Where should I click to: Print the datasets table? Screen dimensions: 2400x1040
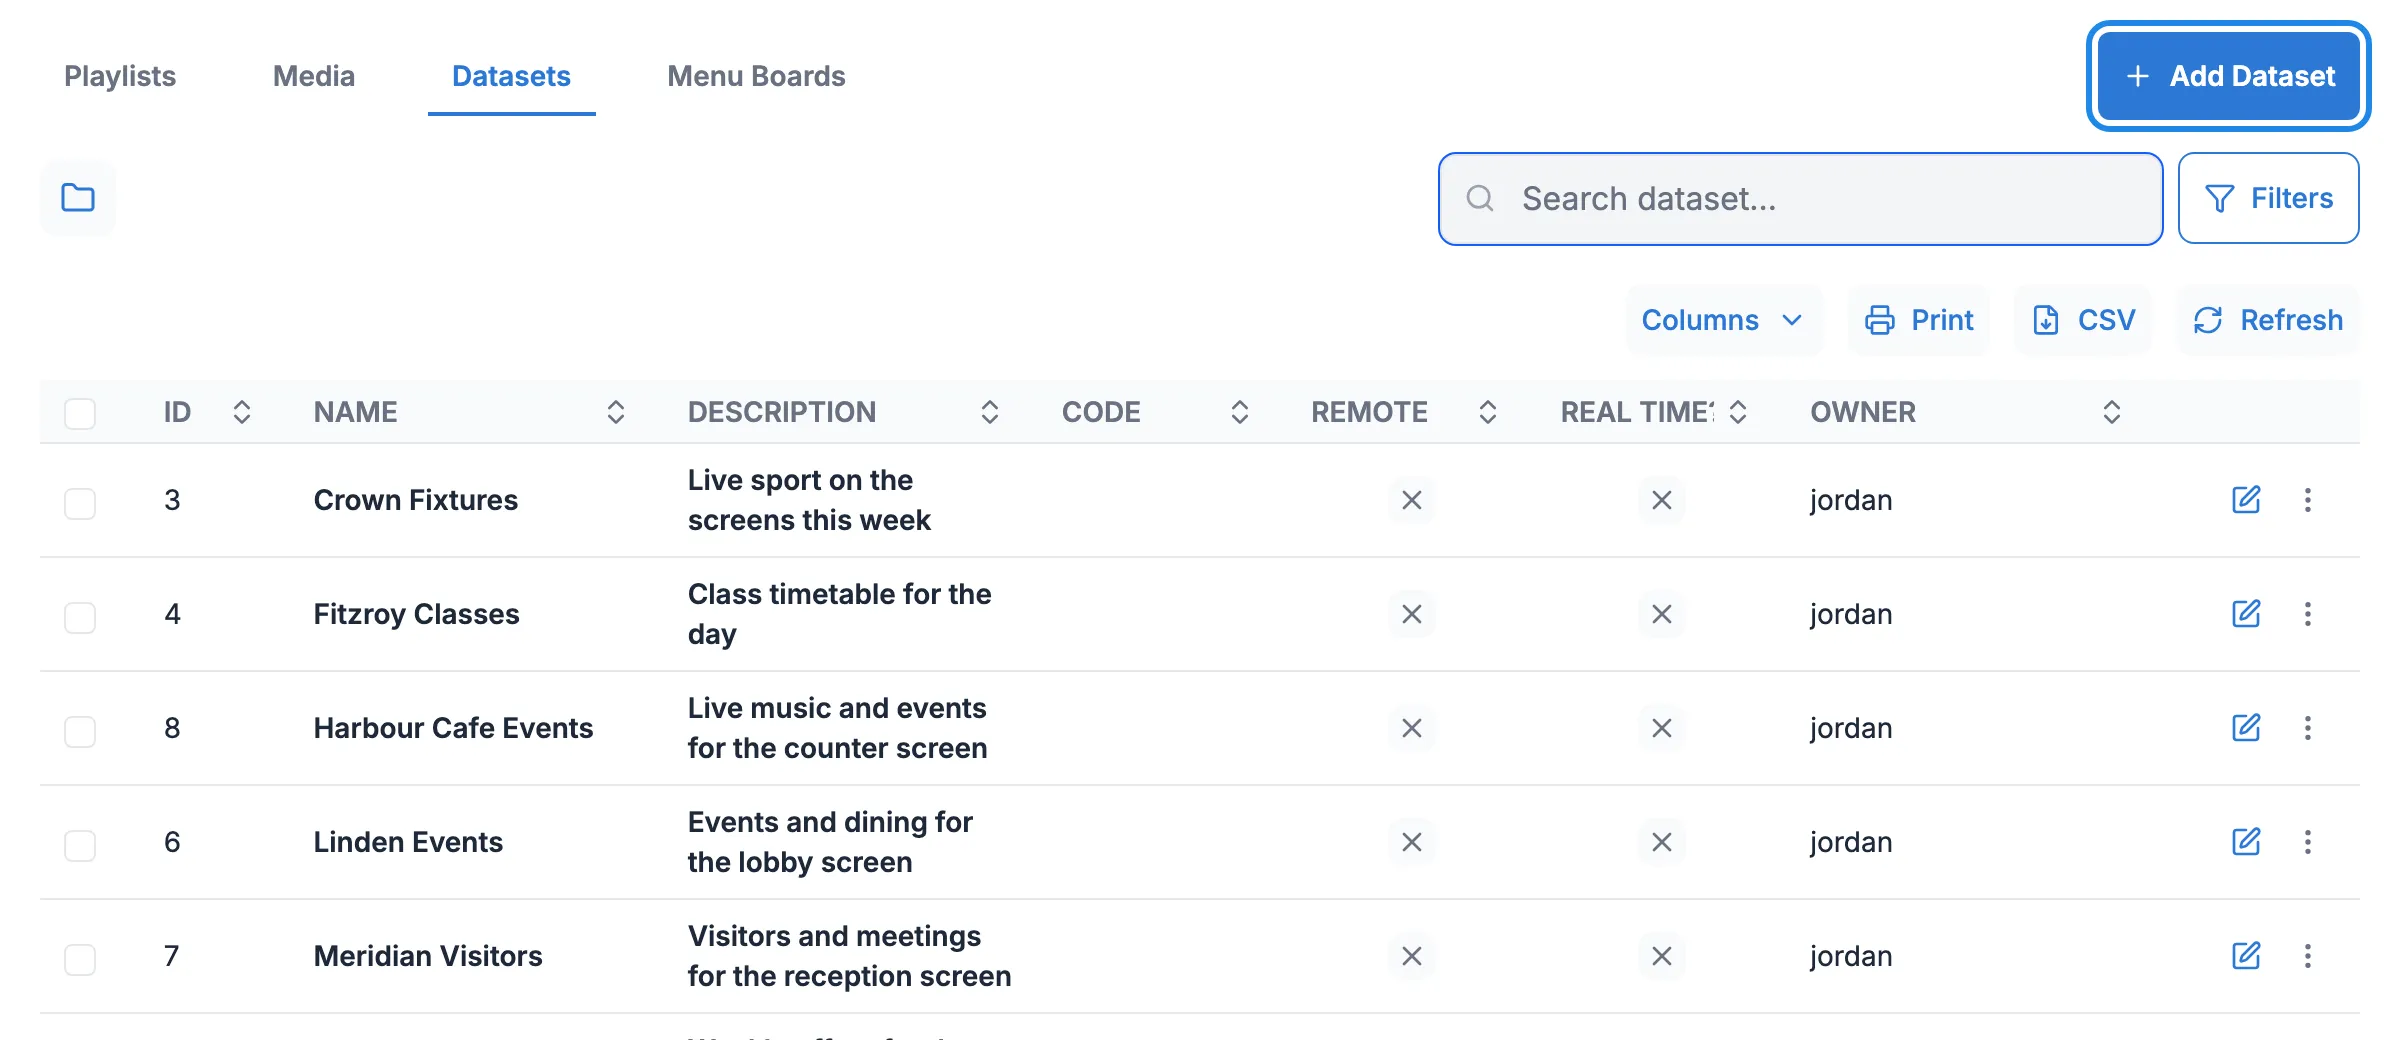1919,320
